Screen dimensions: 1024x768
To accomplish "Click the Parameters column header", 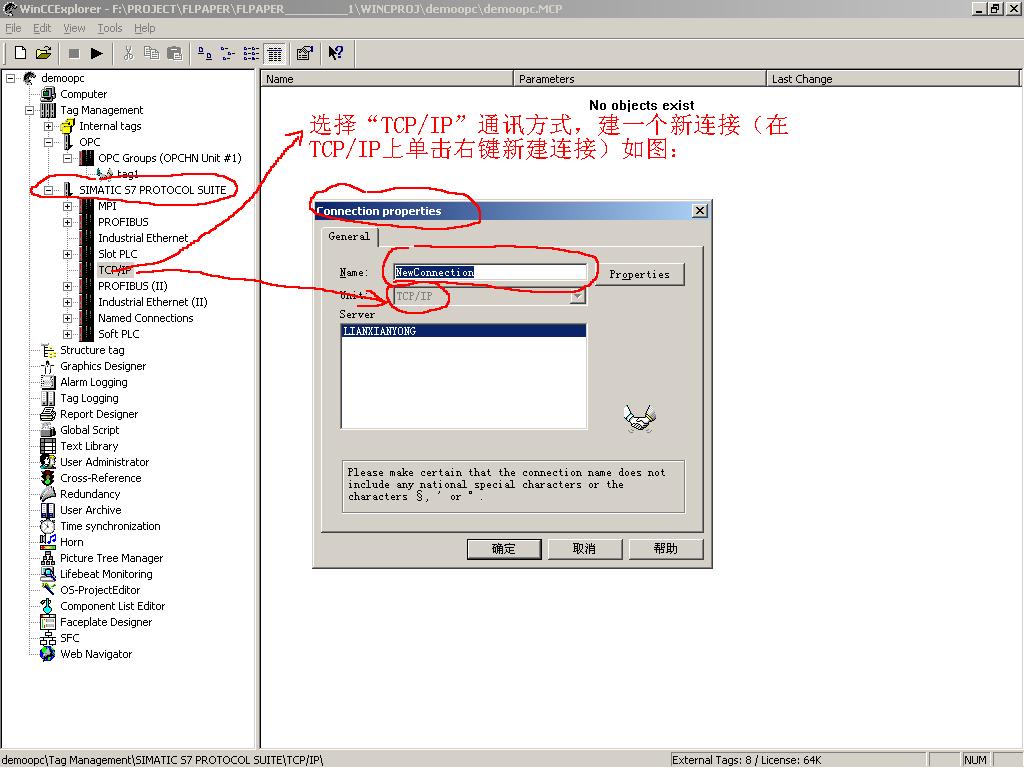I will [639, 79].
